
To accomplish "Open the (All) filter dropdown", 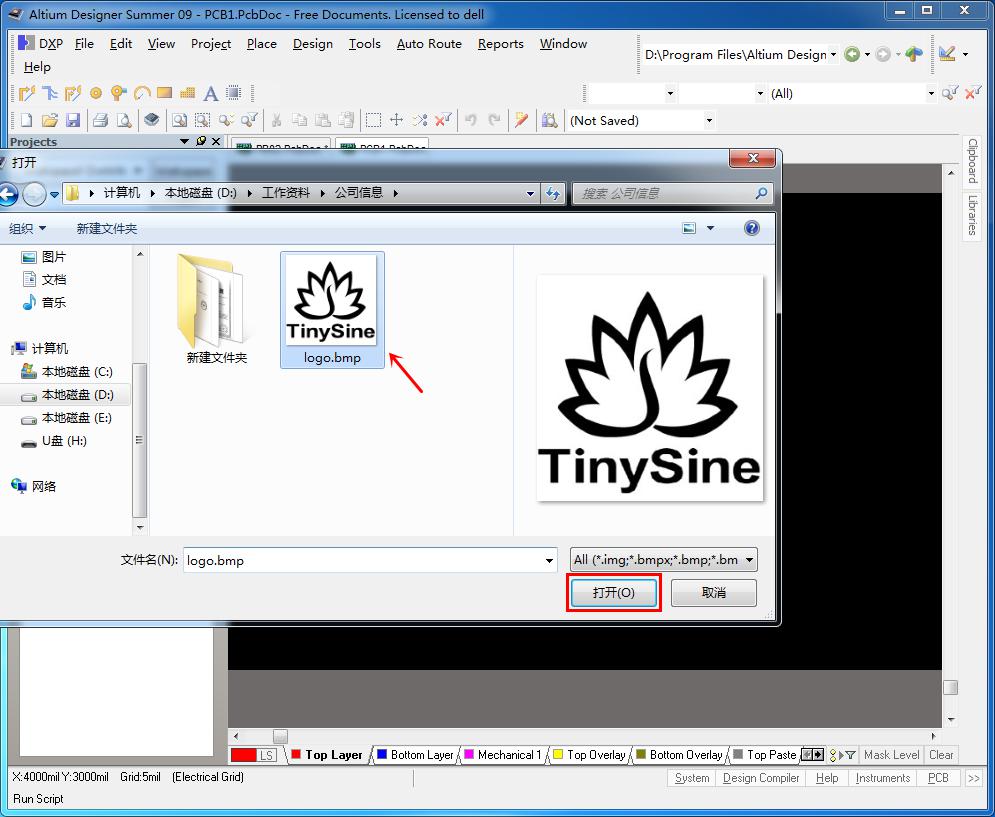I will pos(931,93).
